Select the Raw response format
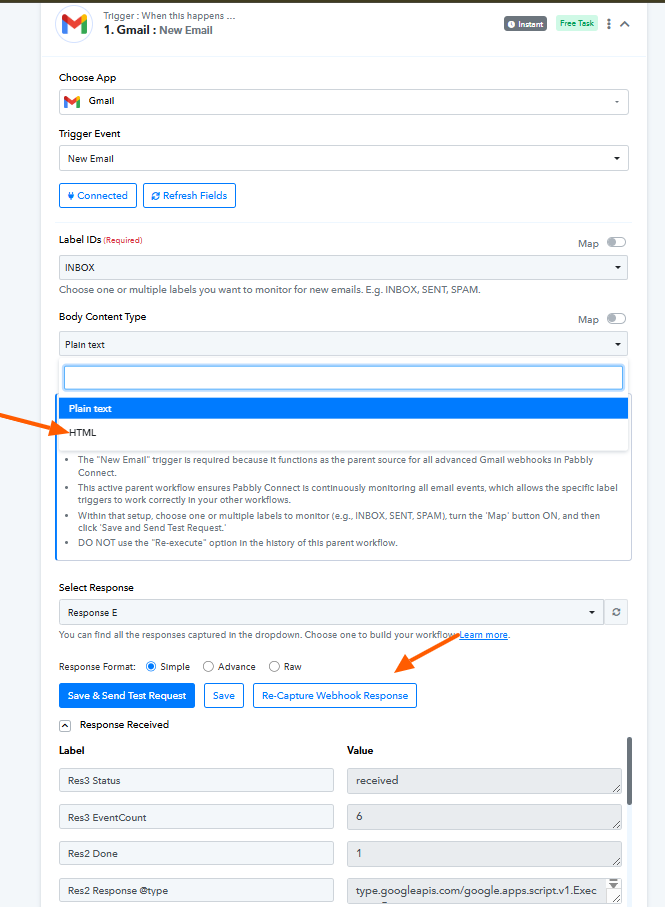This screenshot has width=665, height=907. (274, 666)
